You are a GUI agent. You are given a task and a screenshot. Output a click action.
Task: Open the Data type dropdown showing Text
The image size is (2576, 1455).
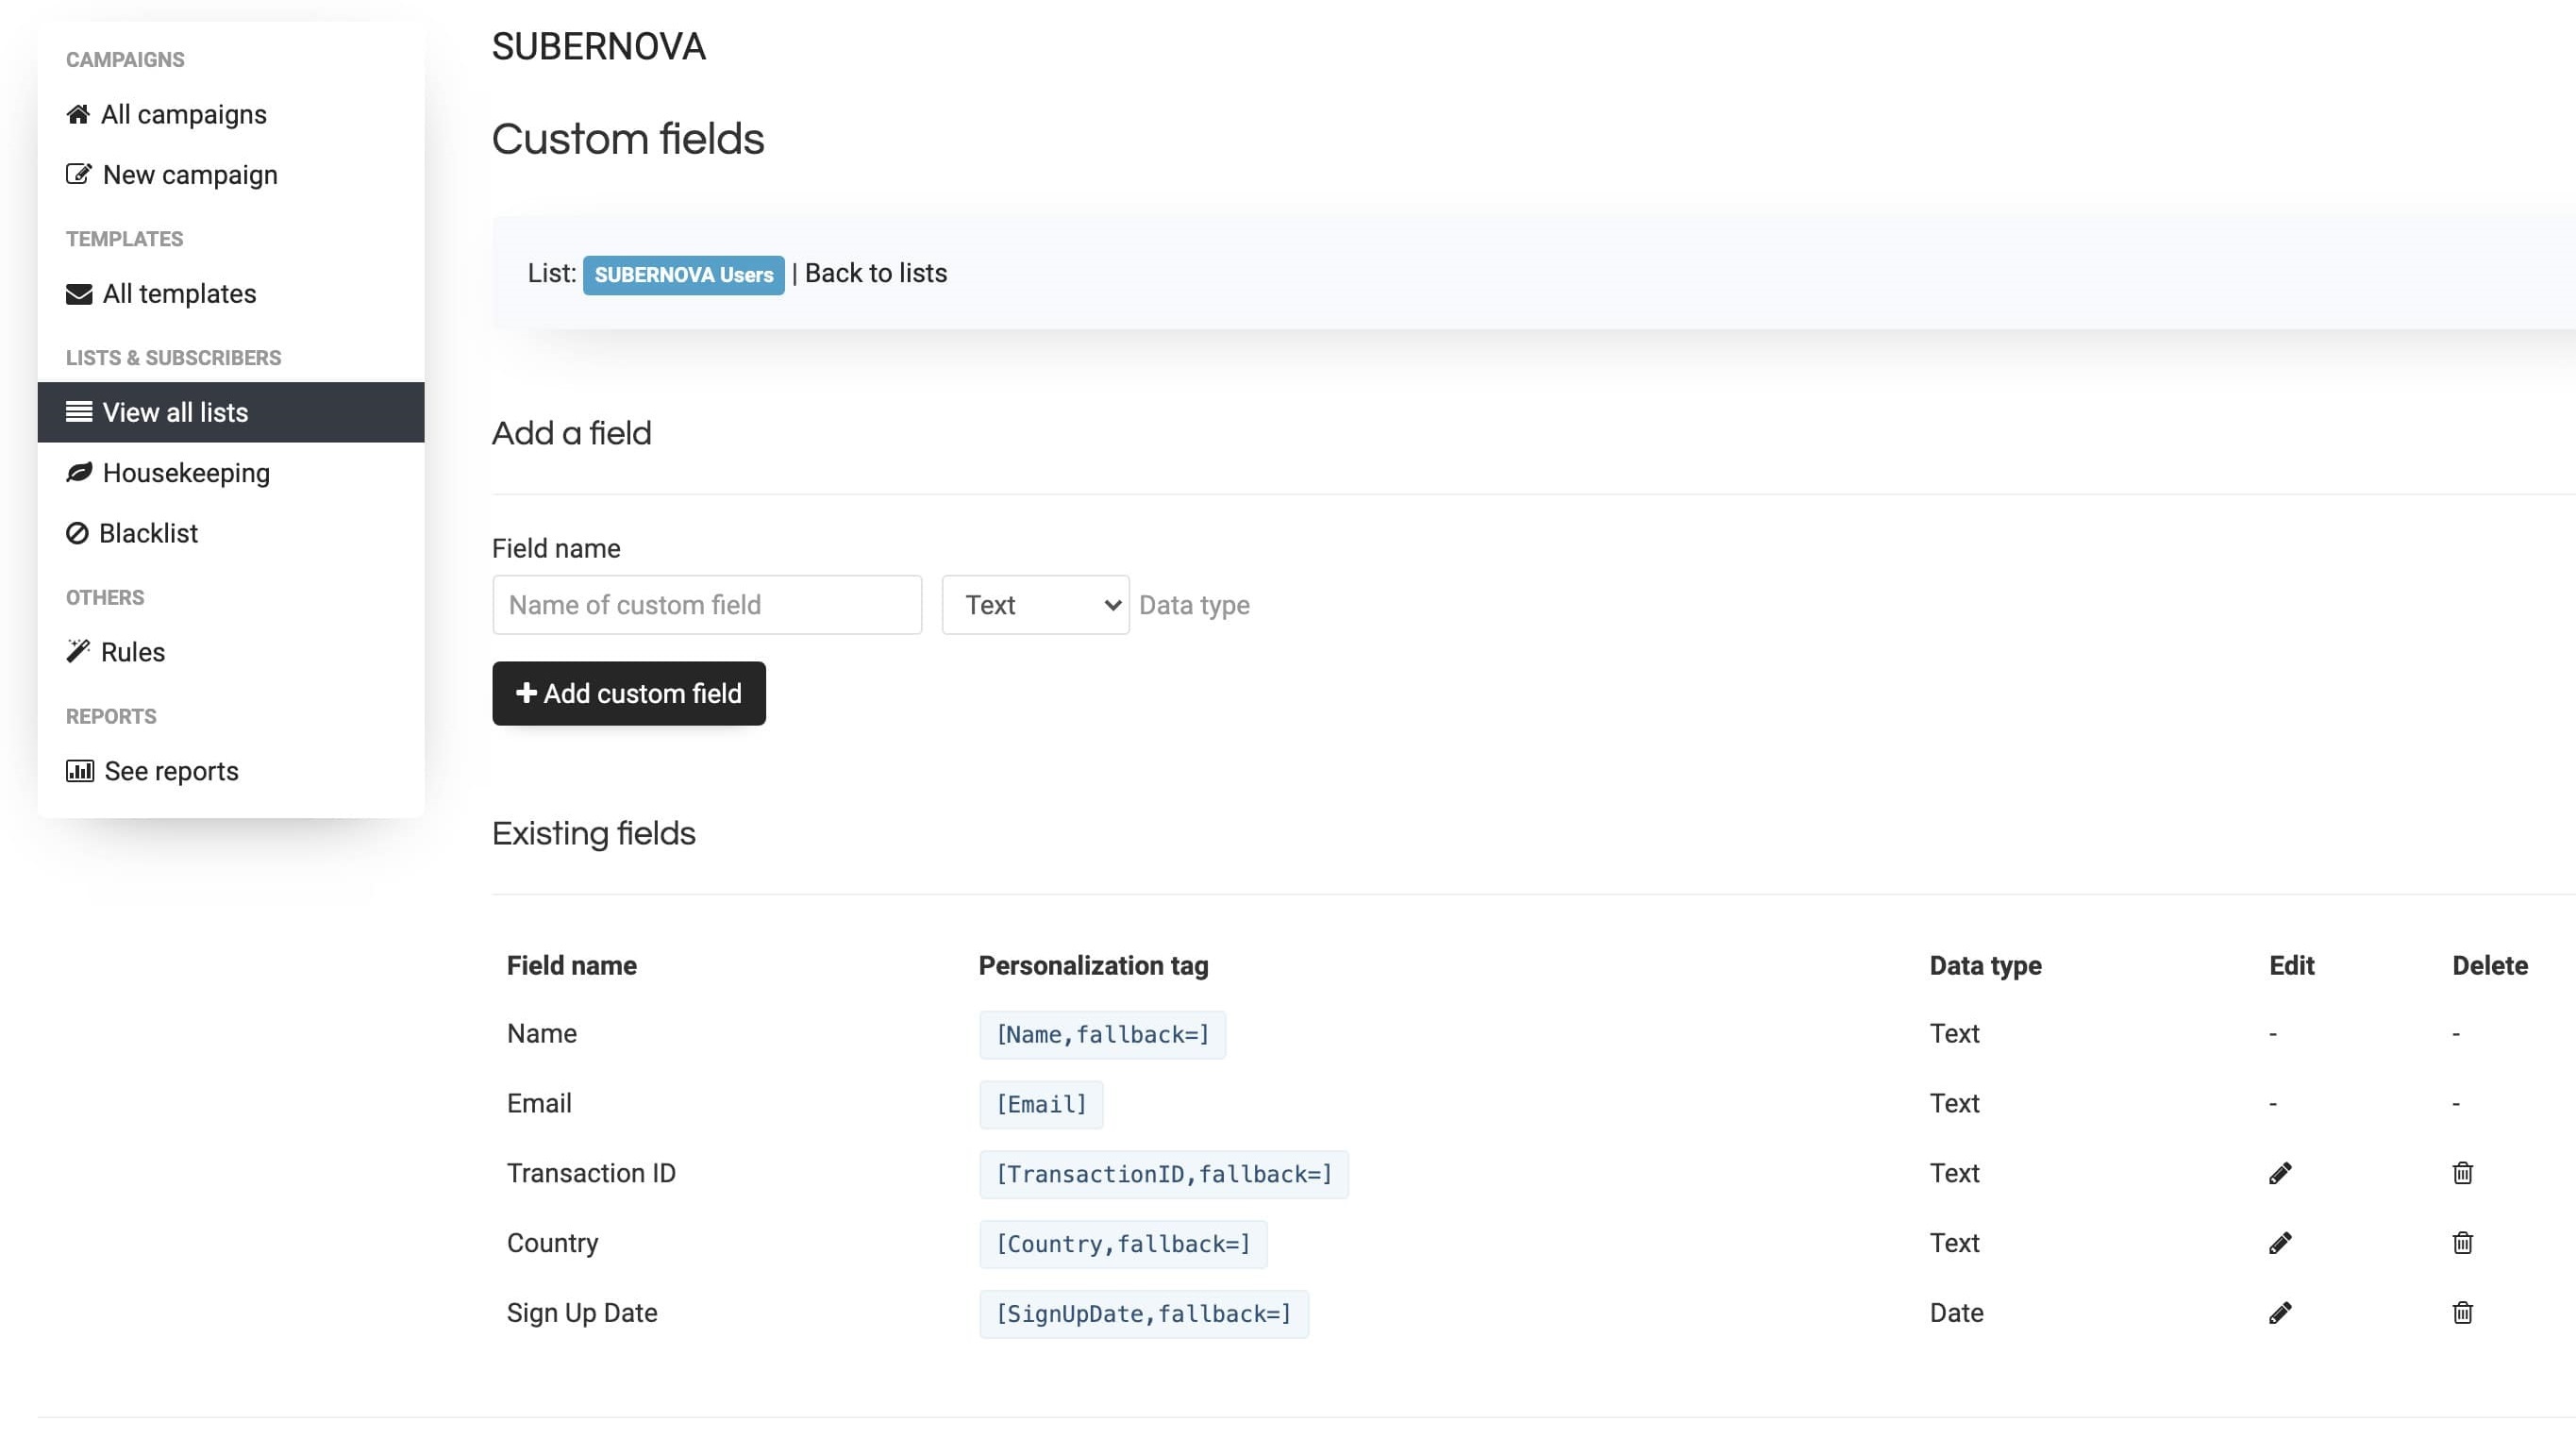click(1036, 605)
